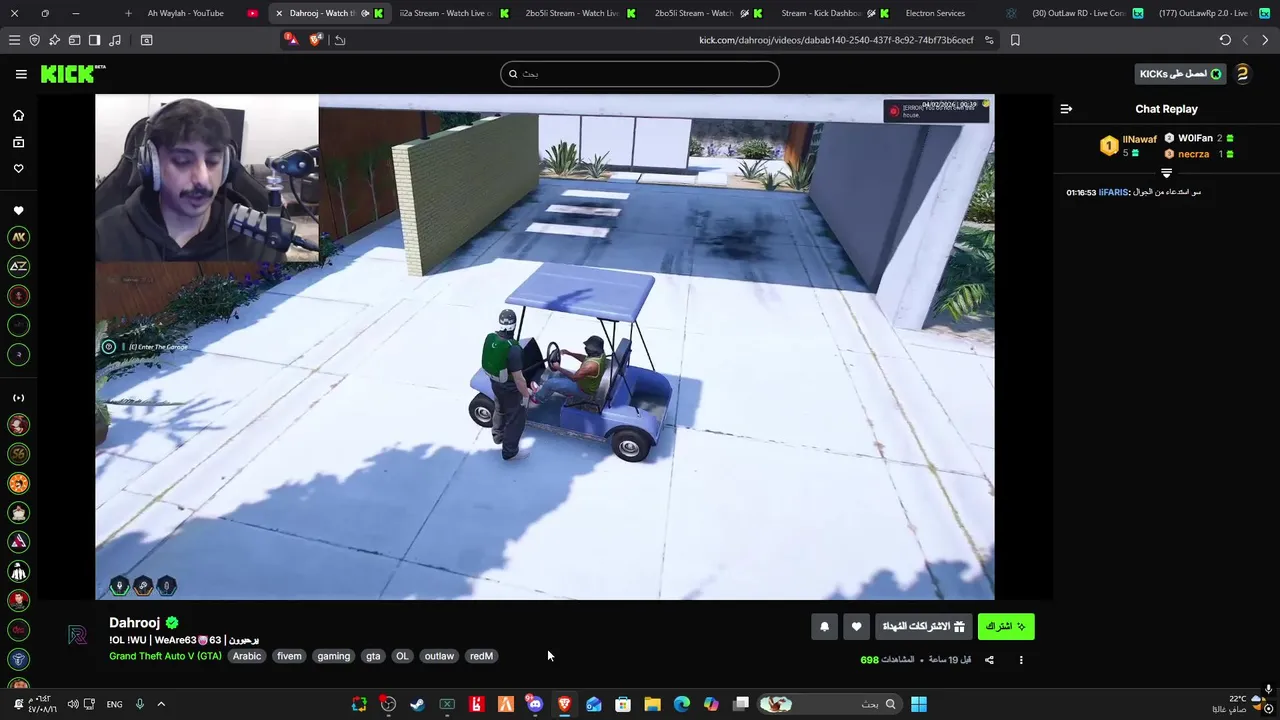Open Grand Theft Auto V (GTA) category link

(165, 656)
